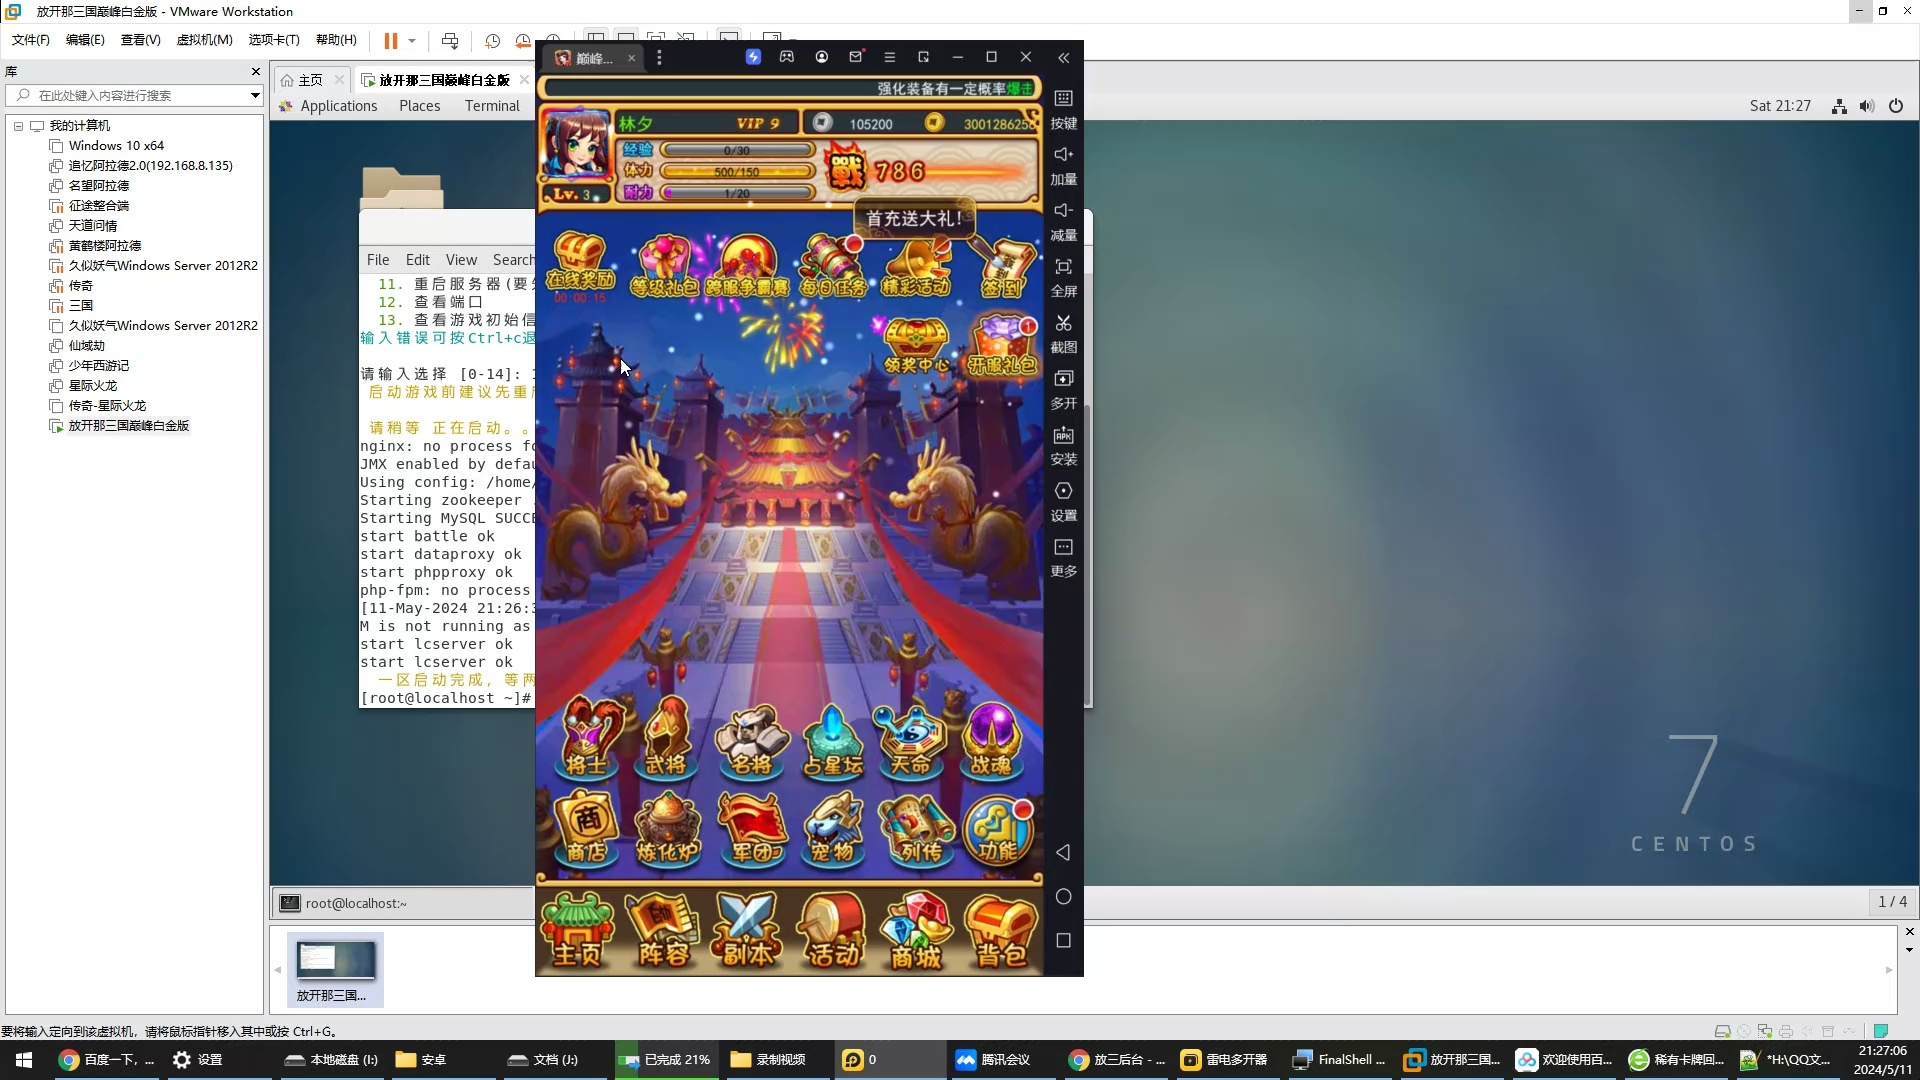
Task: Open the 领奖中心 reward center icon
Action: coord(916,346)
